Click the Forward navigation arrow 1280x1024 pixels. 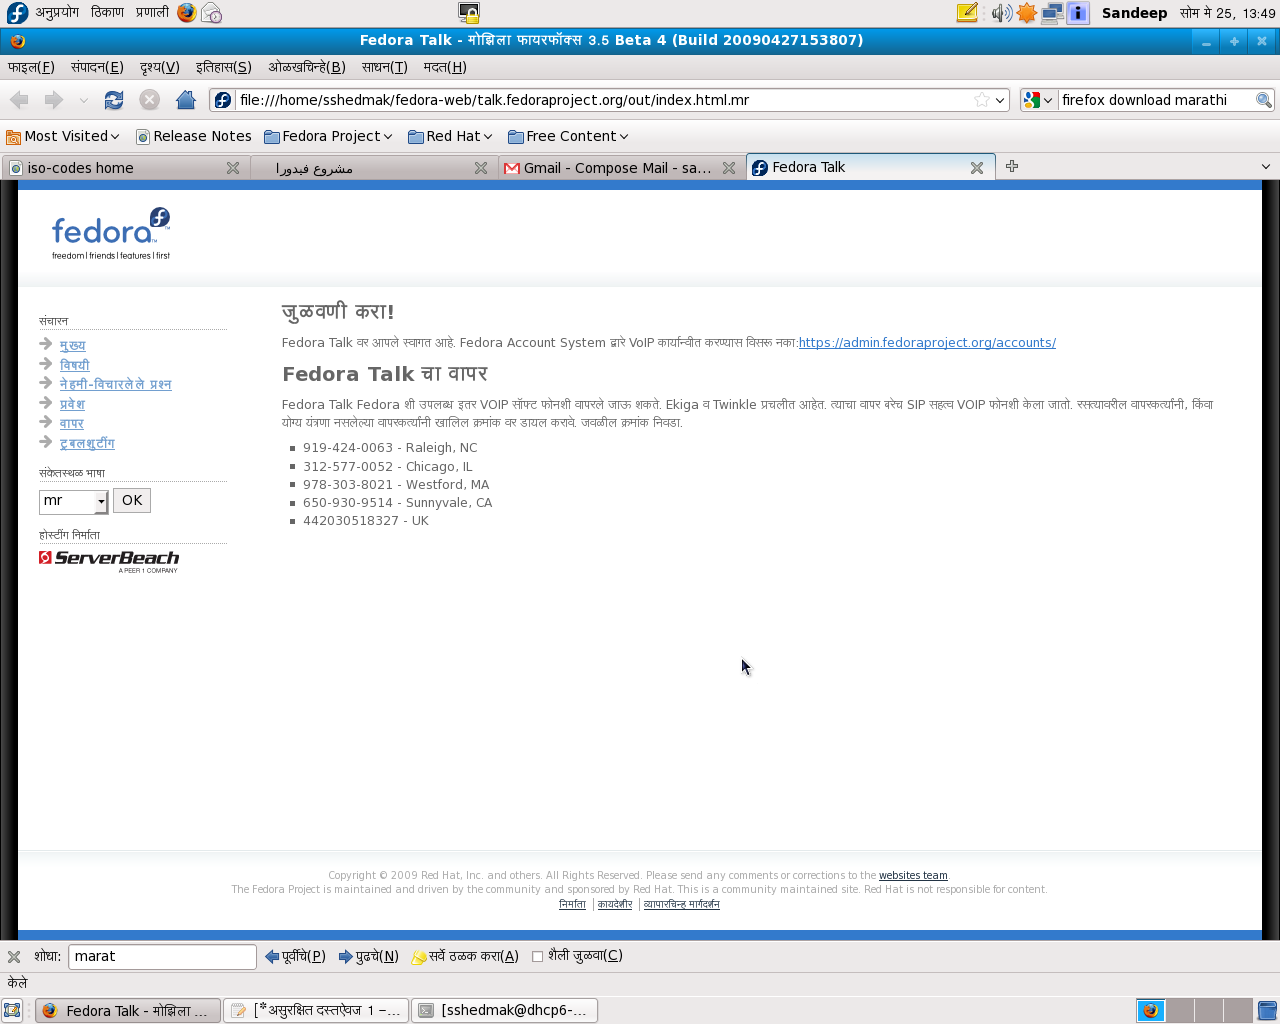(54, 99)
